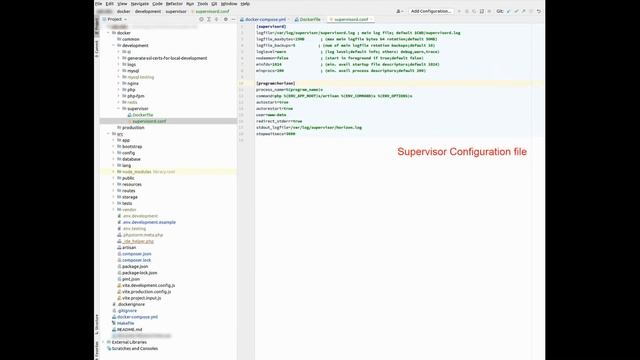
Task: Open the Edit menu
Action: coord(109,4)
